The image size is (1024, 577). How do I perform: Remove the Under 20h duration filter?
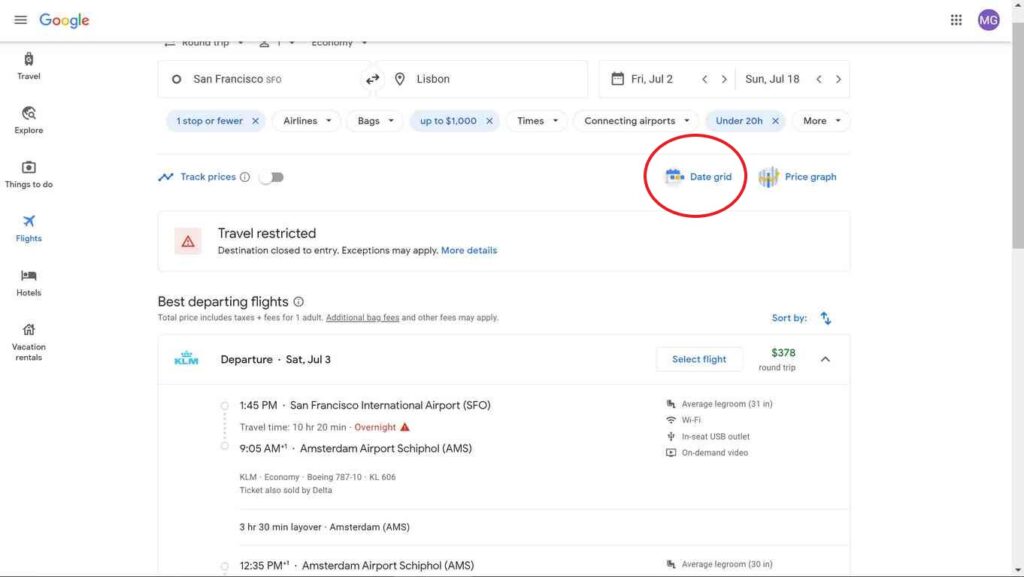pos(775,121)
